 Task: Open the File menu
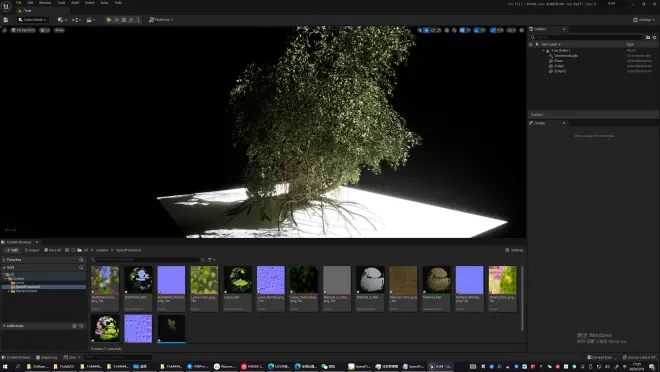coord(19,3)
